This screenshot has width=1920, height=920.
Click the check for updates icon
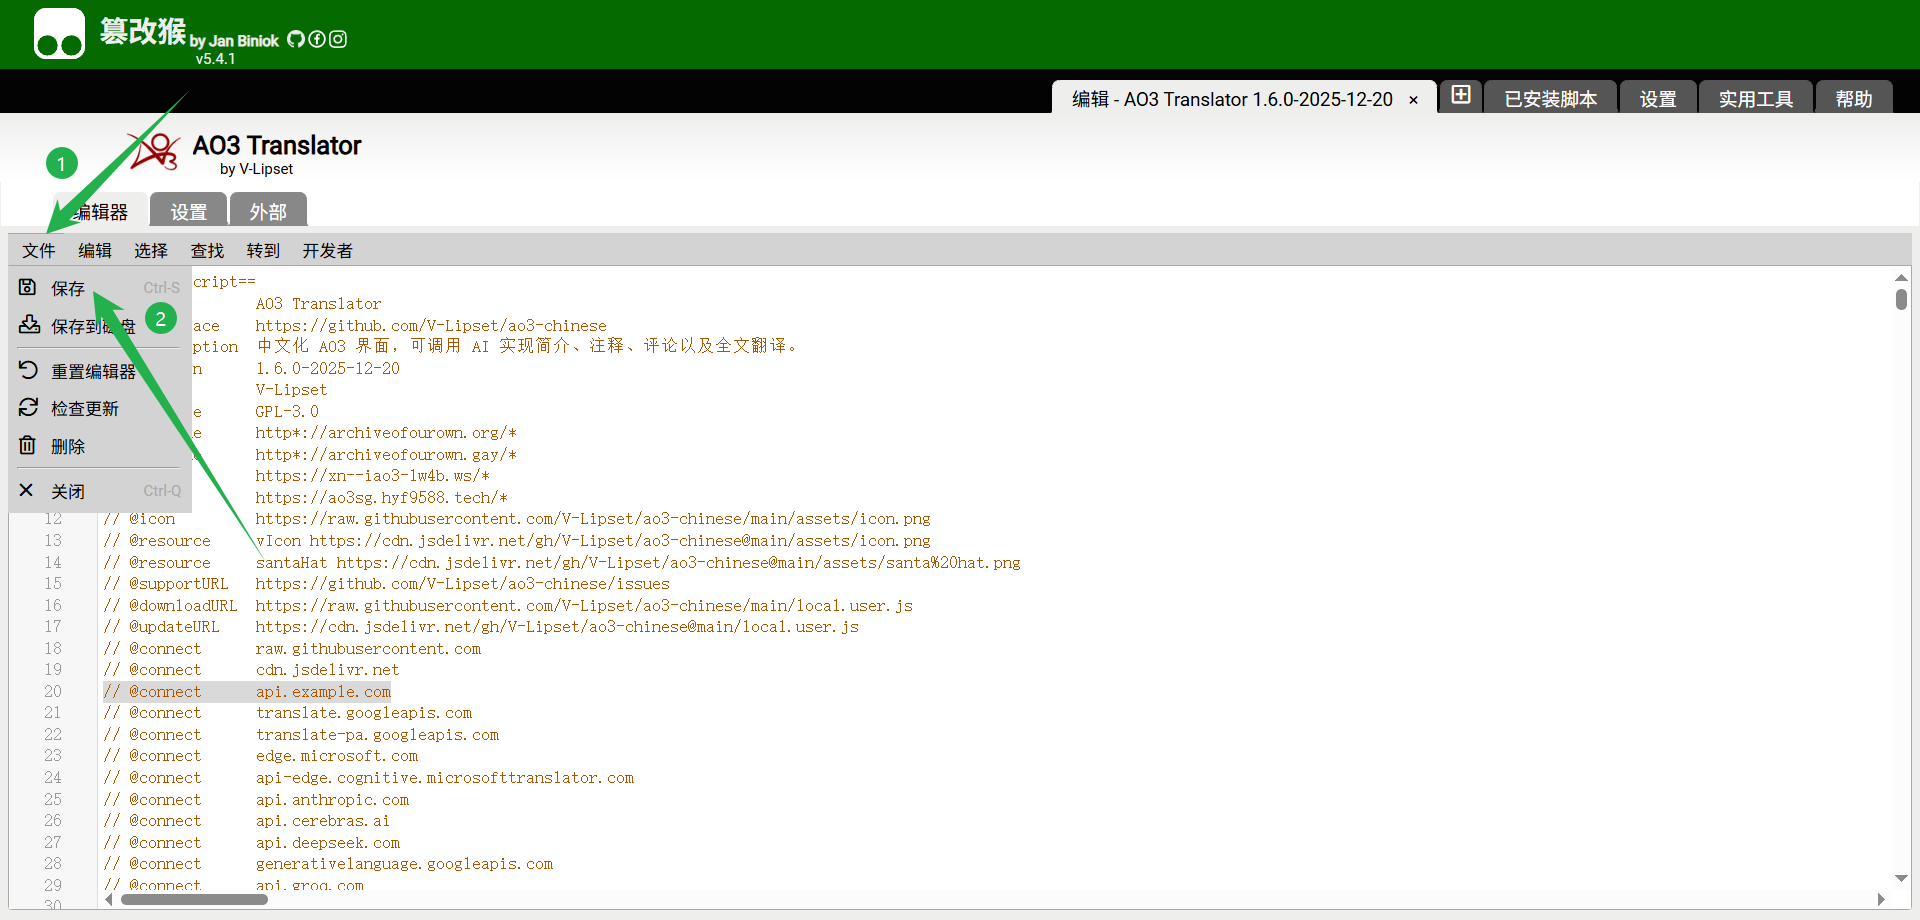tap(28, 408)
